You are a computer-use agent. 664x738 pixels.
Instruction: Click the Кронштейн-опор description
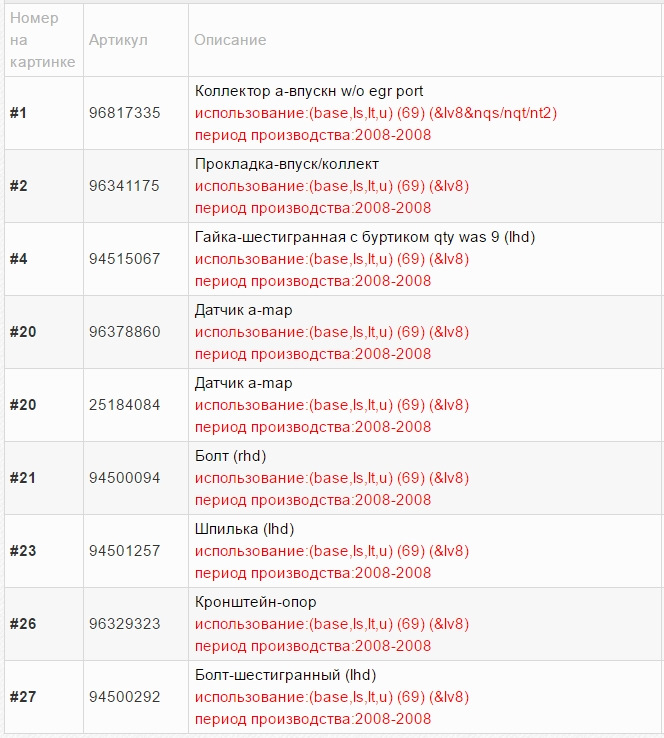tap(256, 602)
